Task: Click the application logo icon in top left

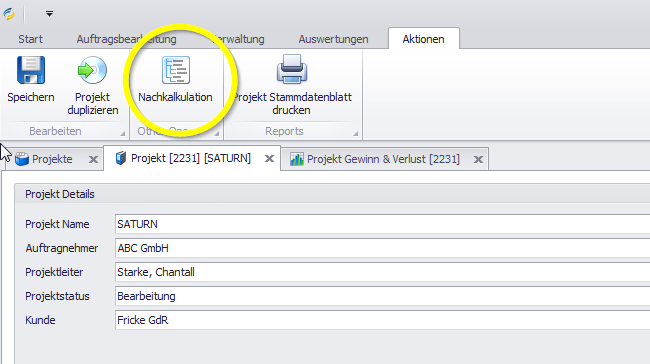Action: [x=9, y=14]
